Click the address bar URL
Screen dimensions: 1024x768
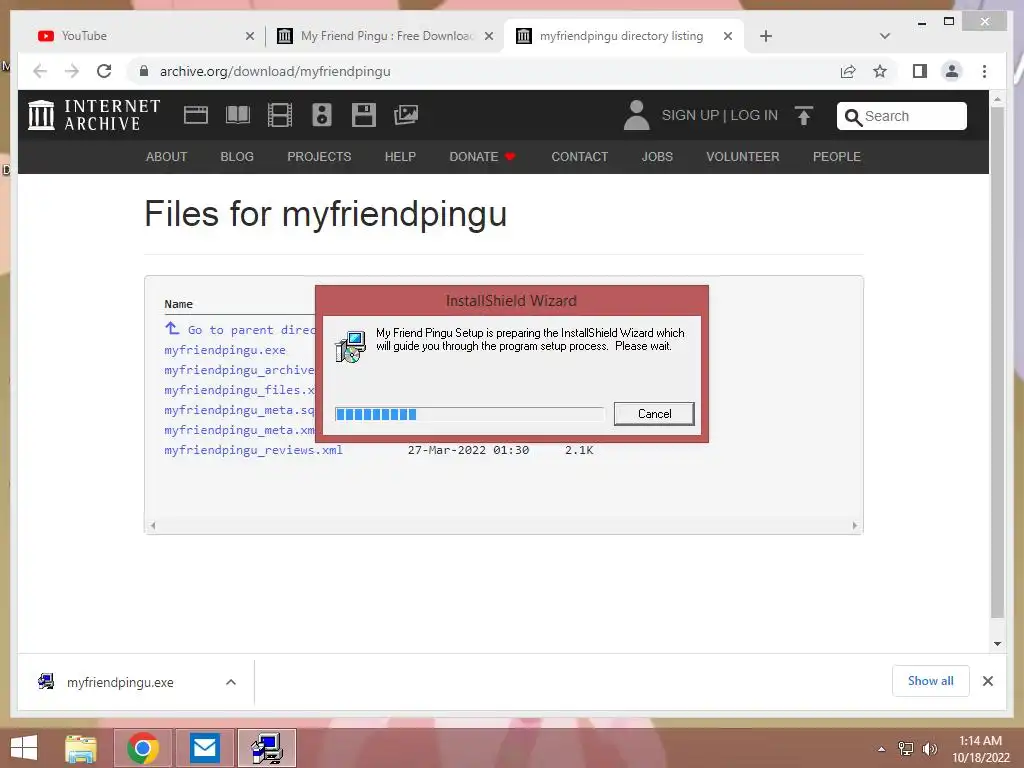(x=275, y=71)
